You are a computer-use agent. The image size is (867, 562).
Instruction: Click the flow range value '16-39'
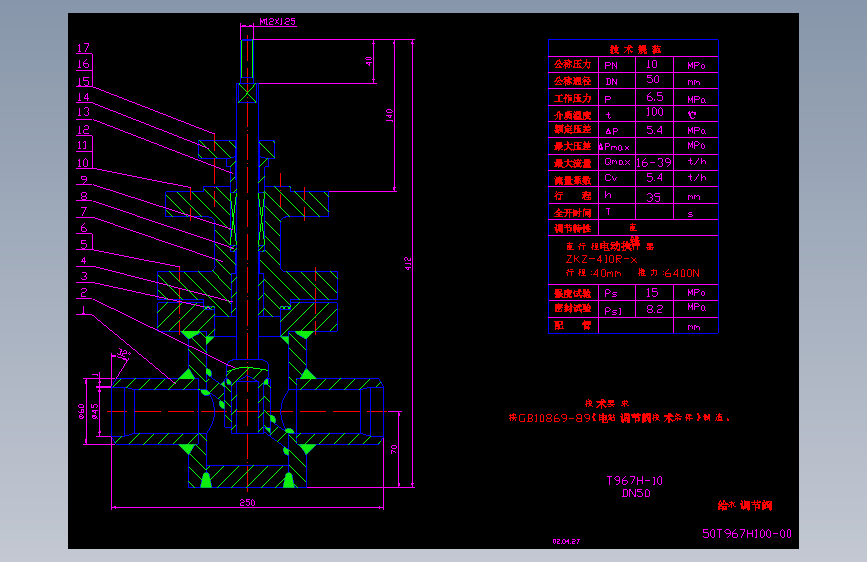[654, 163]
